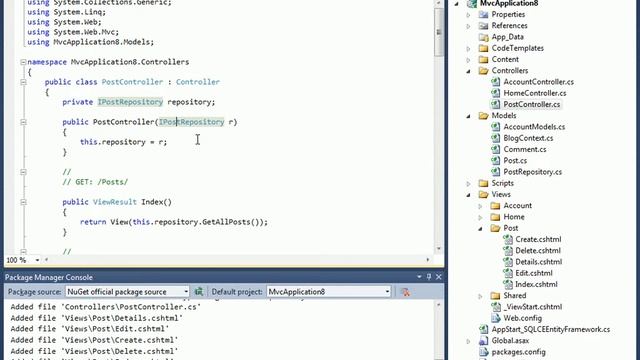Collapse the namespace MvcApplication8.Controllers block

click(x=23, y=62)
